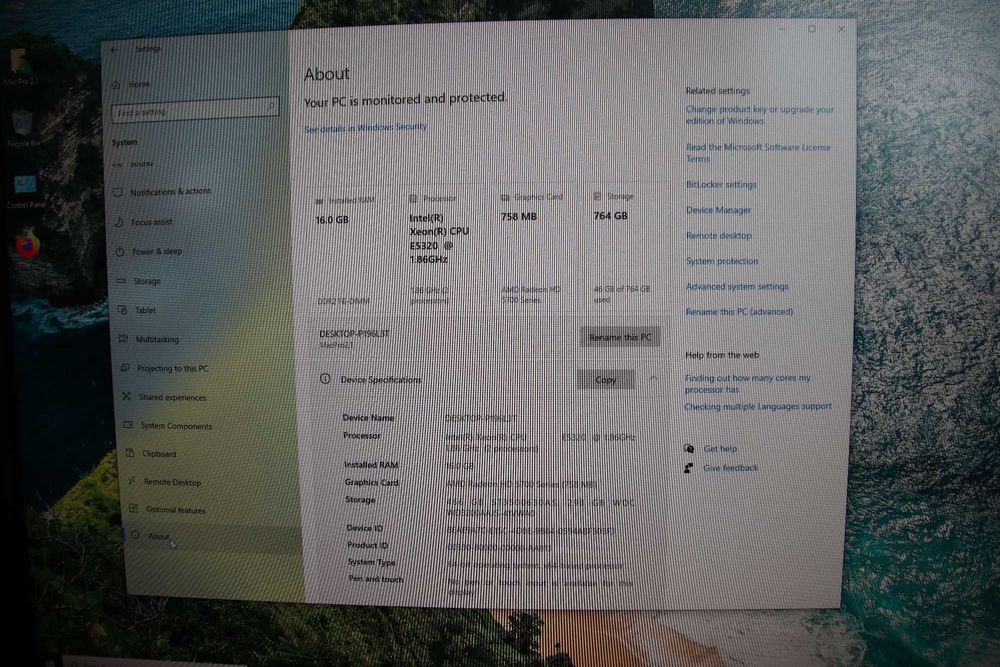Open Remote Desktop in sidebar
This screenshot has width=1000, height=667.
[172, 482]
